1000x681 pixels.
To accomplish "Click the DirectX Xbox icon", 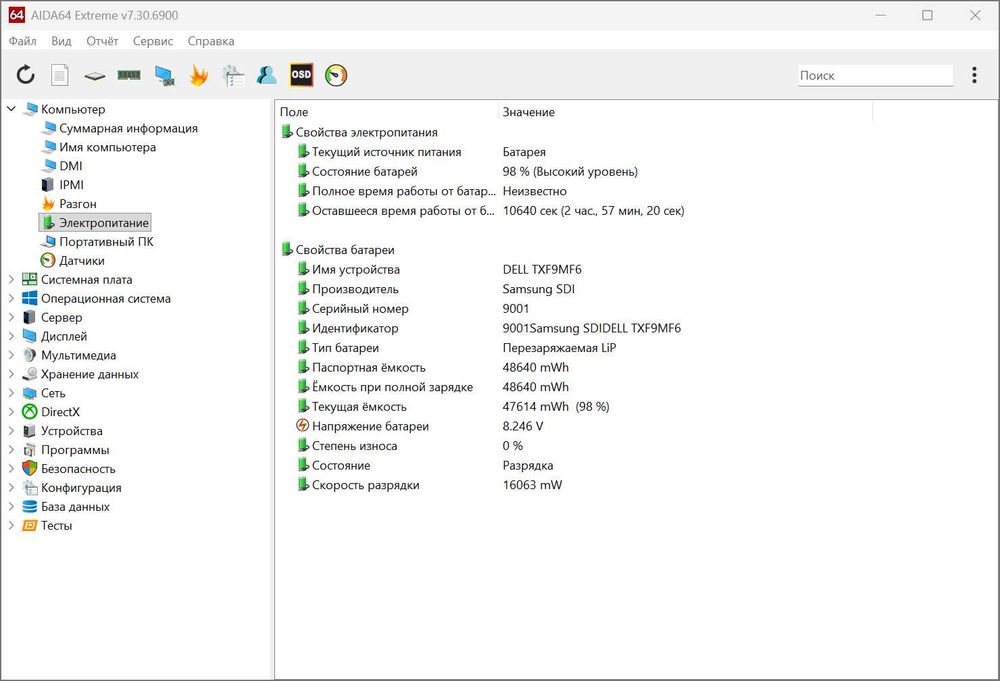I will pyautogui.click(x=30, y=412).
